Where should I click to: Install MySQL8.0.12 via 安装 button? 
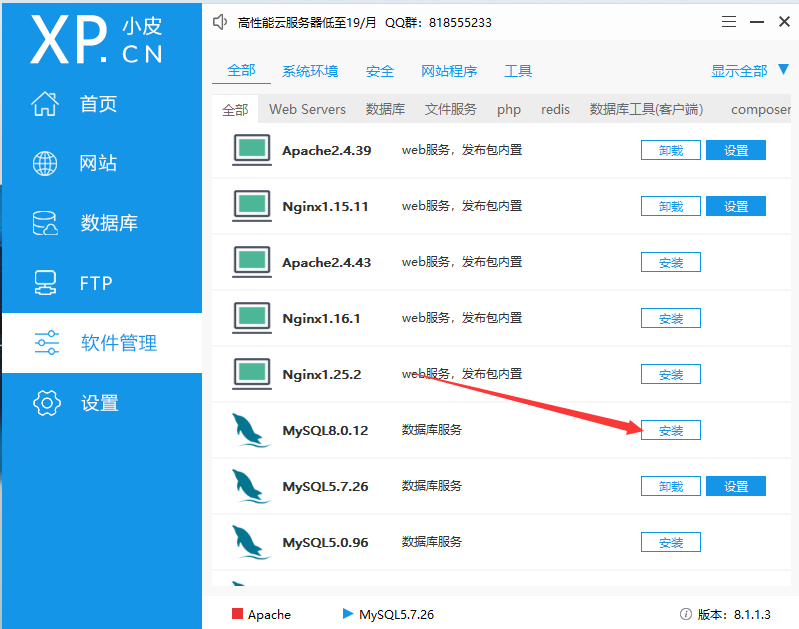click(x=671, y=430)
